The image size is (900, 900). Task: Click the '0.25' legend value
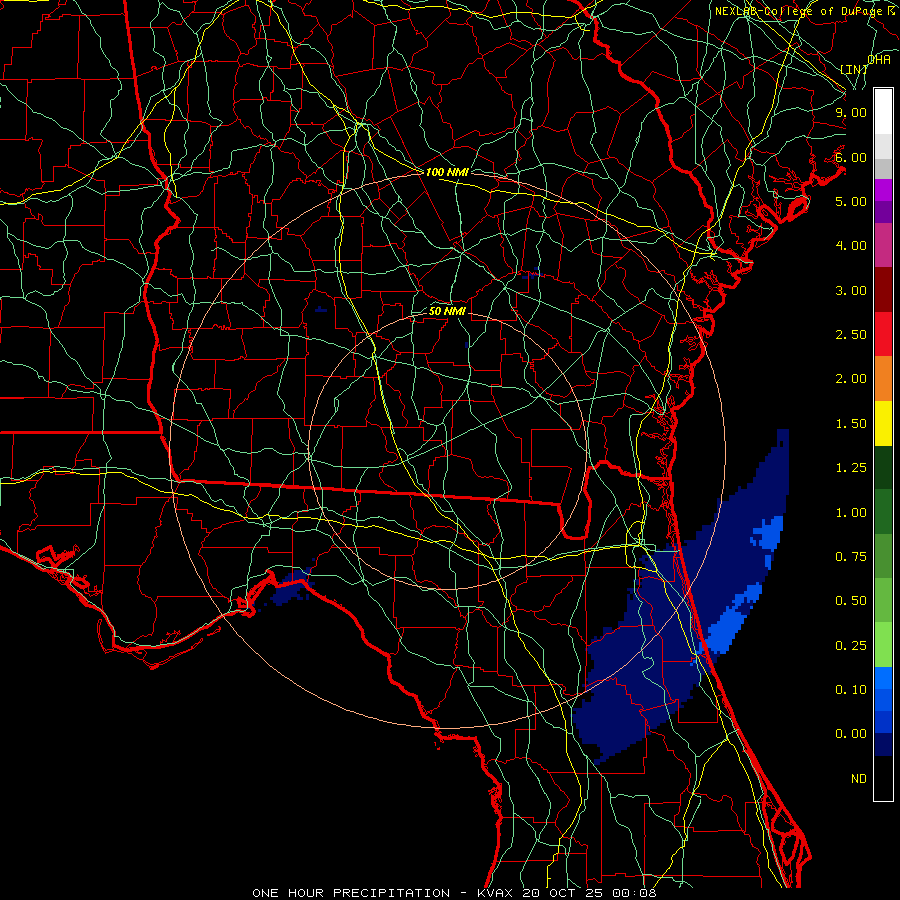851,646
